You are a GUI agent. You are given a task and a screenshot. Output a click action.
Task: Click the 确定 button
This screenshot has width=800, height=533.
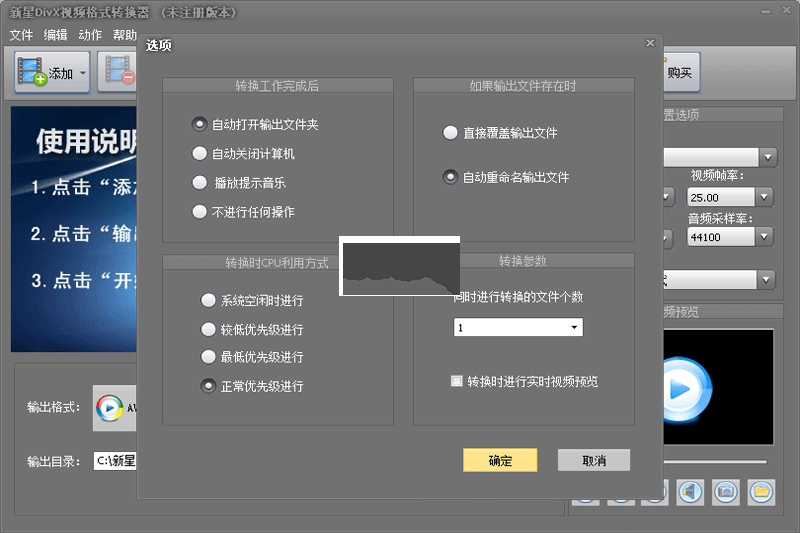point(500,460)
